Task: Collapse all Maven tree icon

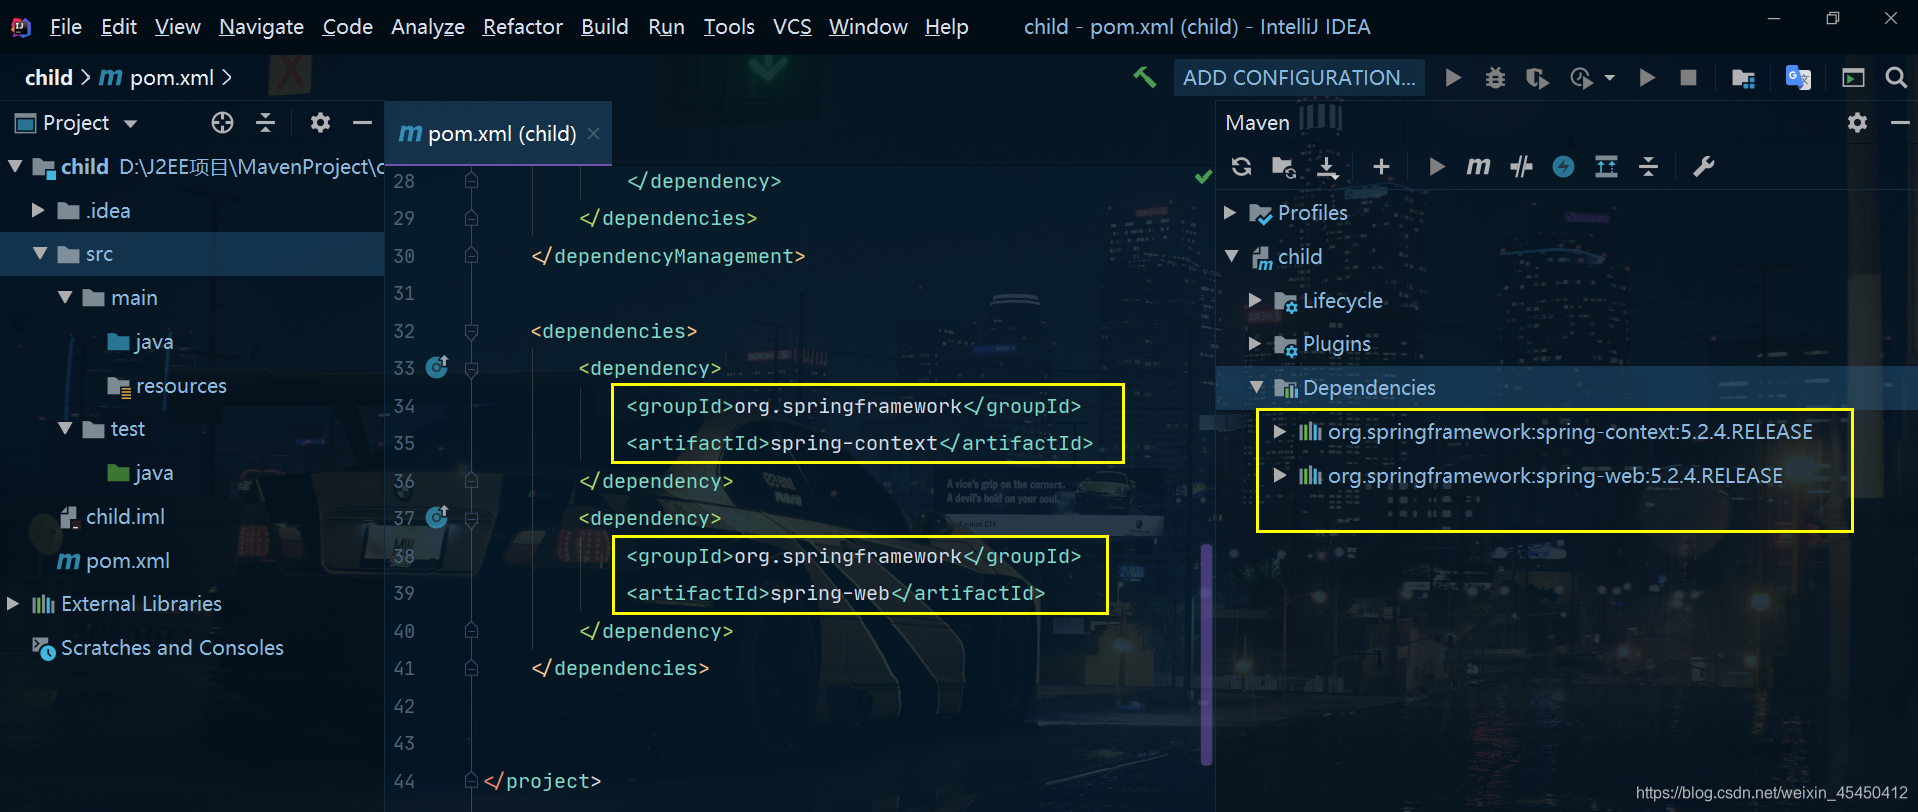Action: [1648, 166]
